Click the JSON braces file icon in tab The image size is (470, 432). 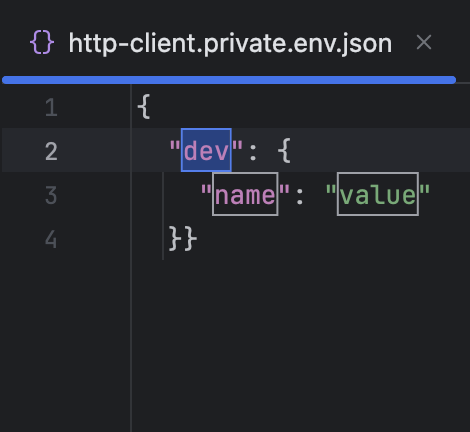coord(42,42)
